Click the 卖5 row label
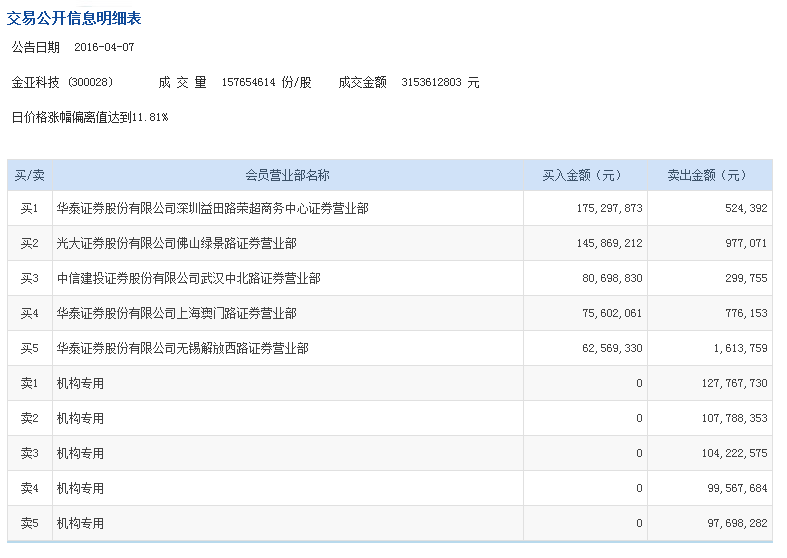787x558 pixels. 29,523
